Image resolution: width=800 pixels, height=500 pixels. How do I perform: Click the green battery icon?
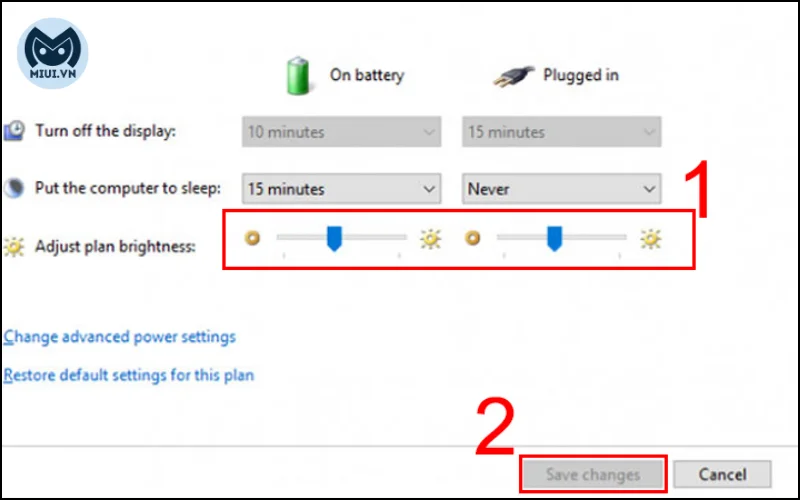tap(297, 76)
